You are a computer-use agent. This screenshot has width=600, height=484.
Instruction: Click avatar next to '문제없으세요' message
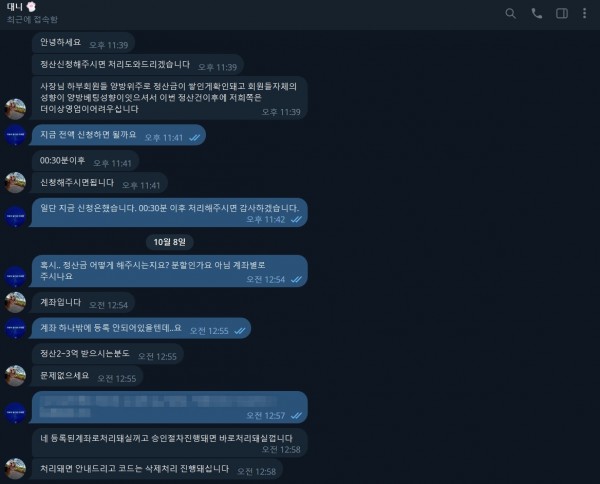(15, 376)
